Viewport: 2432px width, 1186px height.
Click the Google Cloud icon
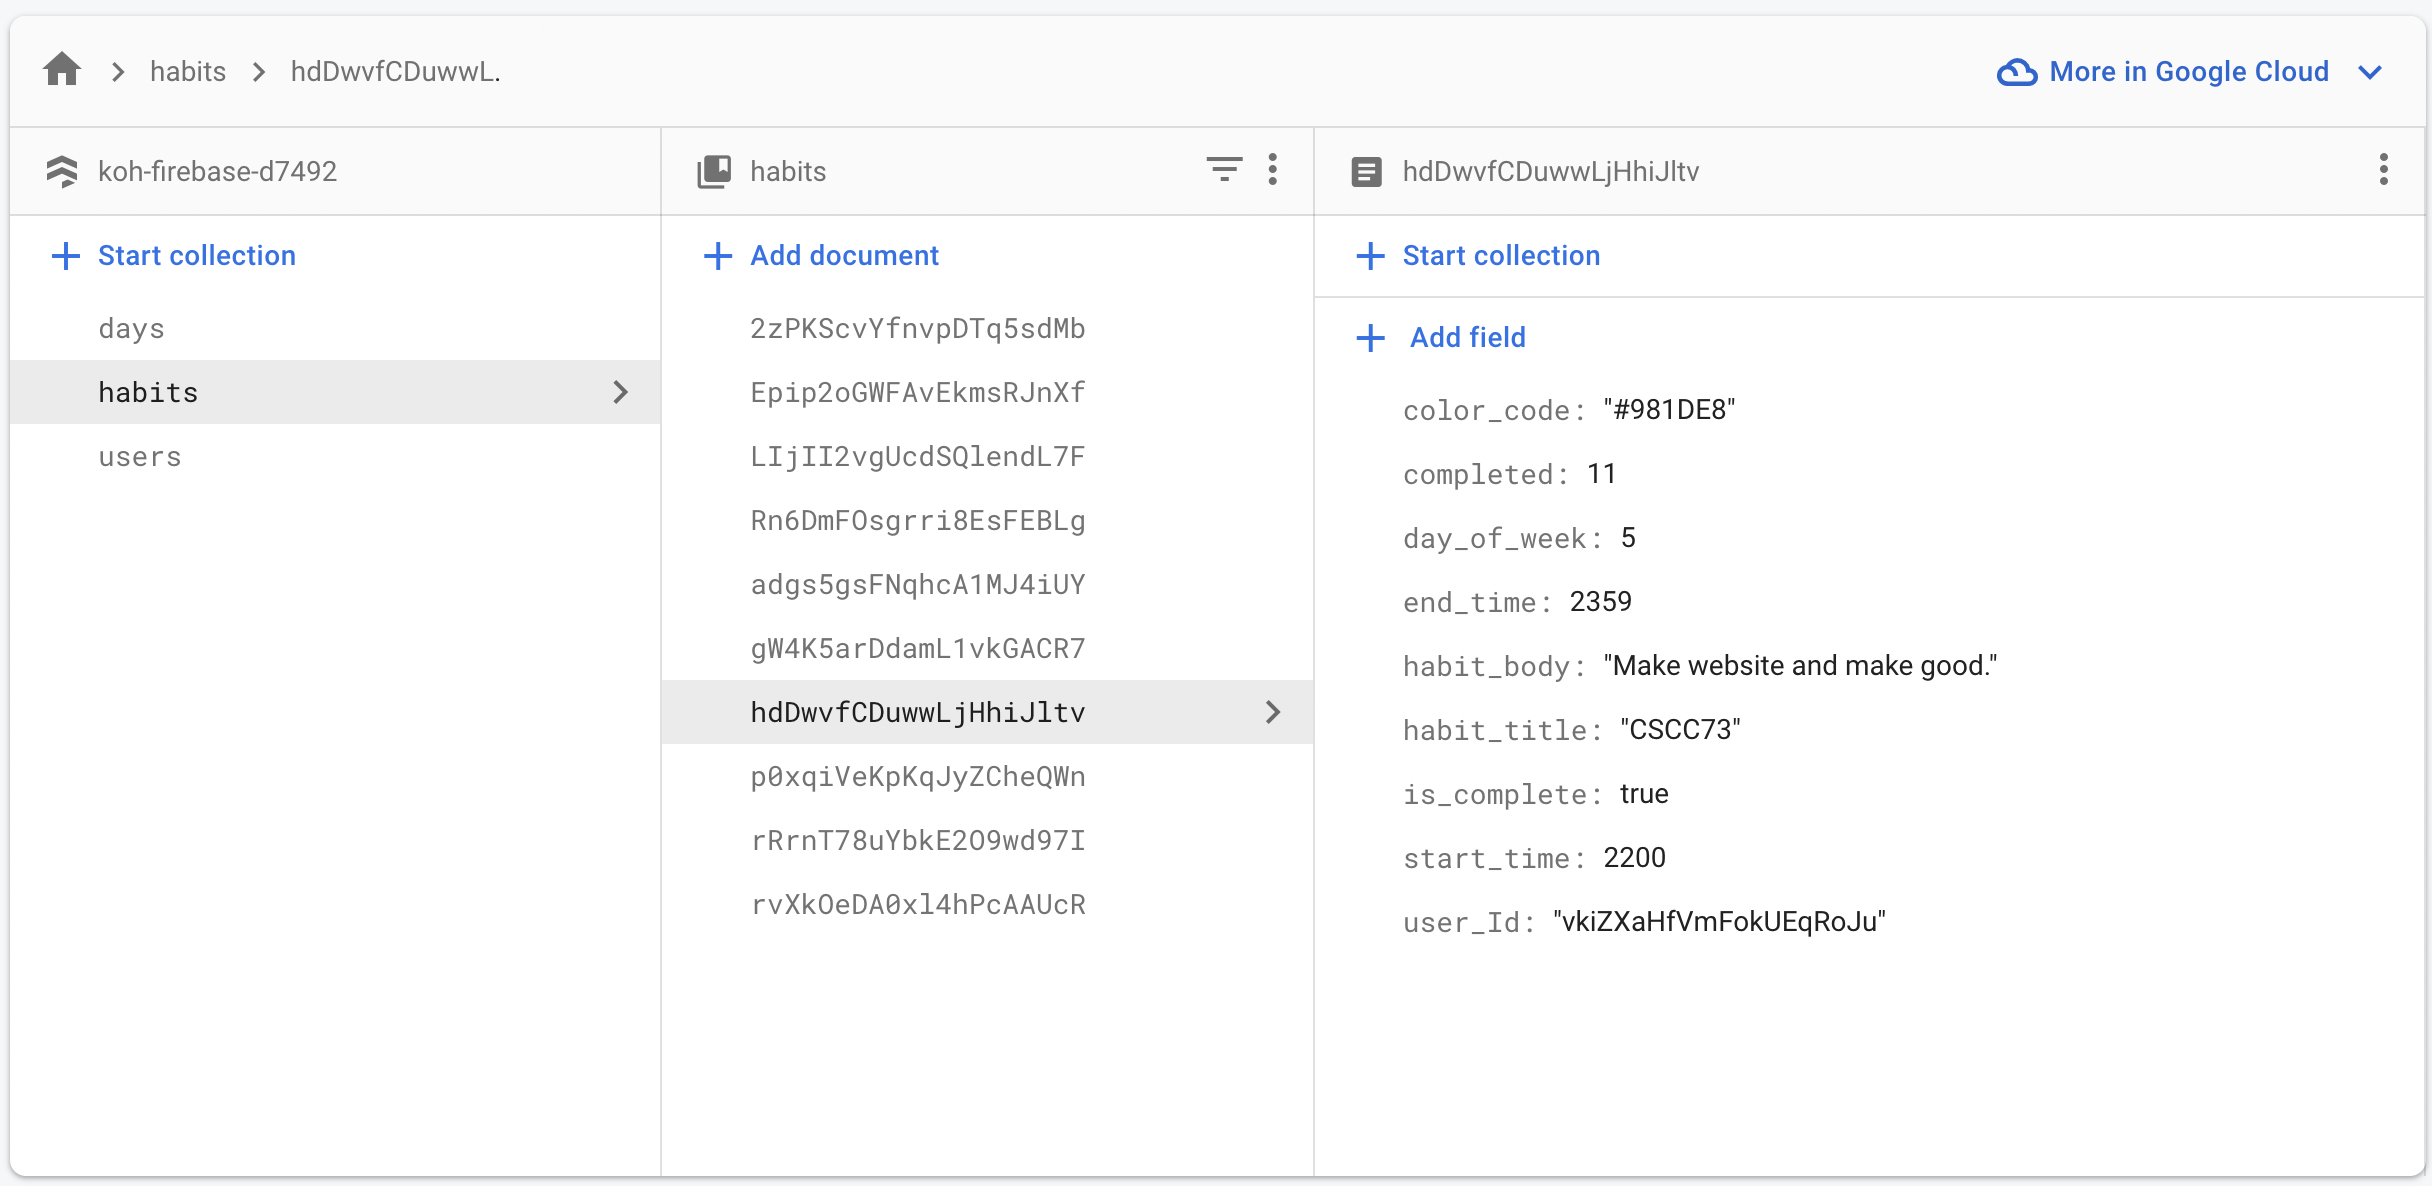pos(2016,72)
